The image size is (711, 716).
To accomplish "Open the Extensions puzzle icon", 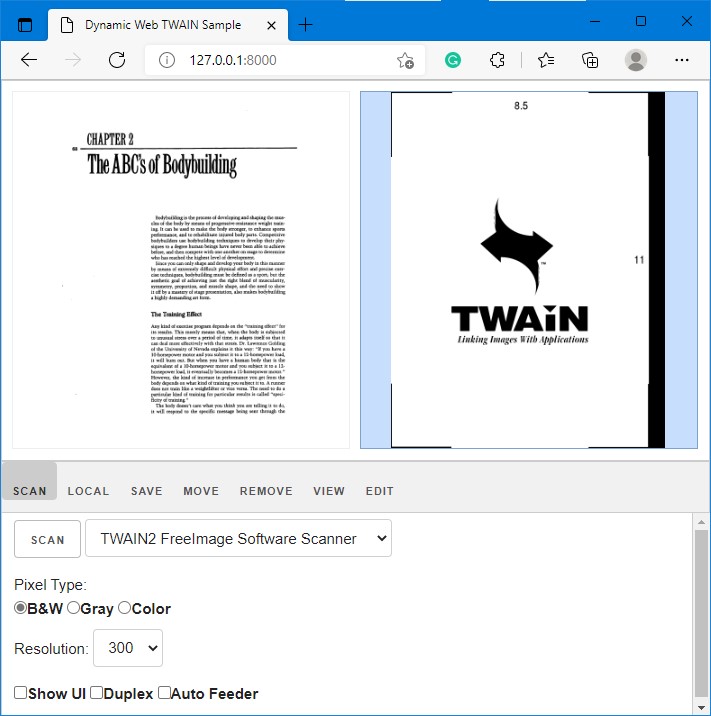I will [497, 60].
